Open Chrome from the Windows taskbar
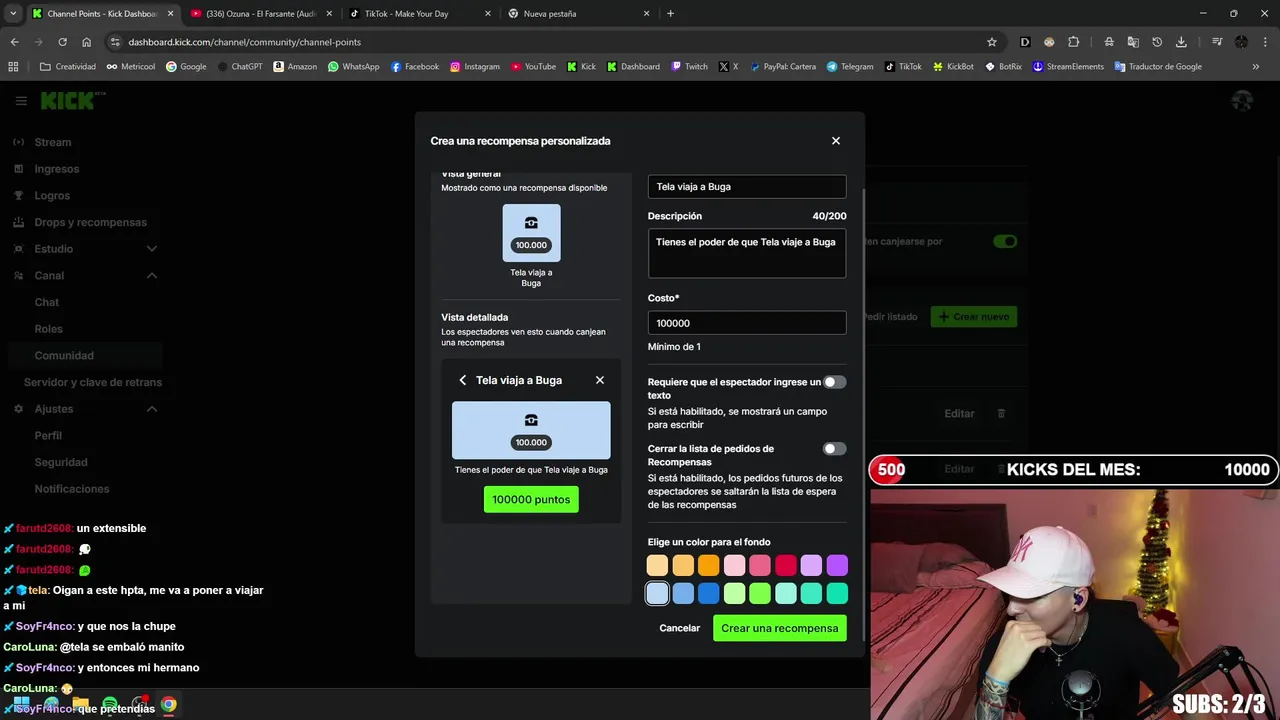Viewport: 1280px width, 720px height. (x=169, y=705)
